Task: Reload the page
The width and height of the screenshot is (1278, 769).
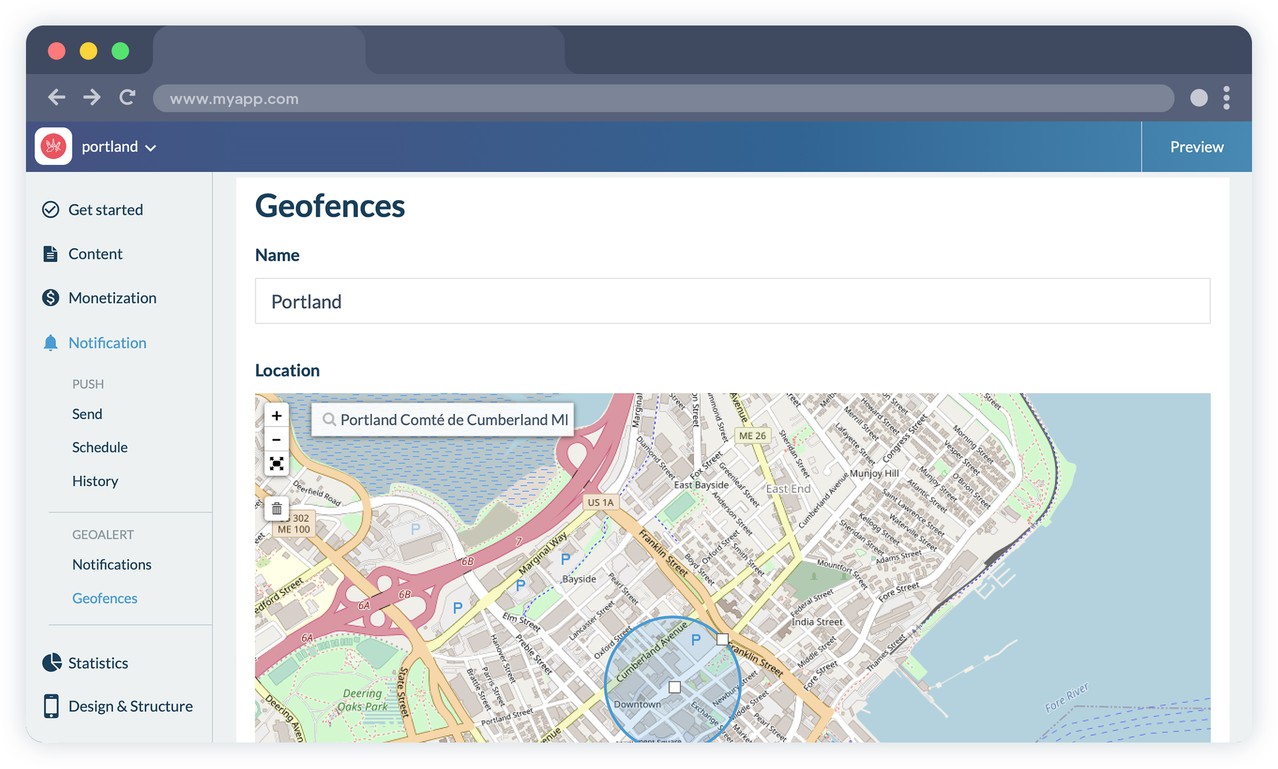Action: click(x=127, y=97)
